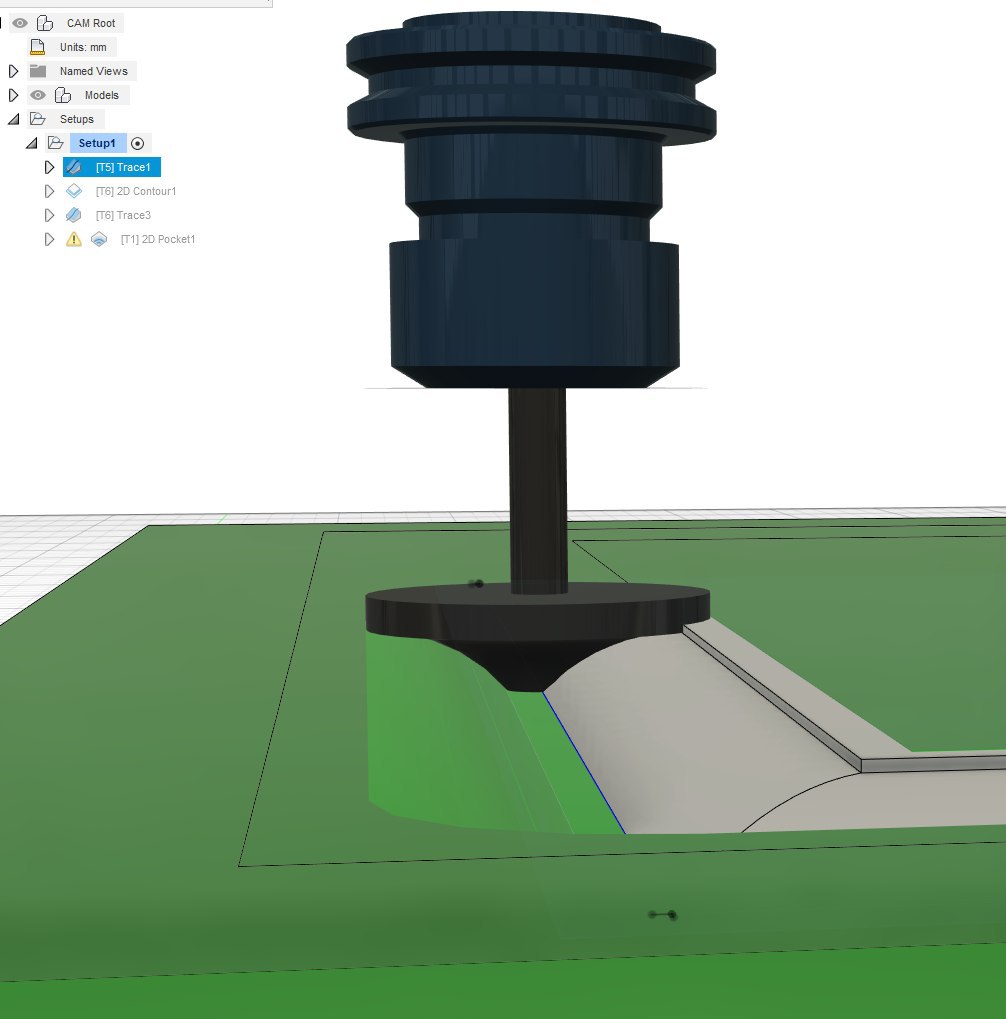The height and width of the screenshot is (1019, 1006).
Task: Toggle visibility eye of Models
Action: pyautogui.click(x=38, y=95)
